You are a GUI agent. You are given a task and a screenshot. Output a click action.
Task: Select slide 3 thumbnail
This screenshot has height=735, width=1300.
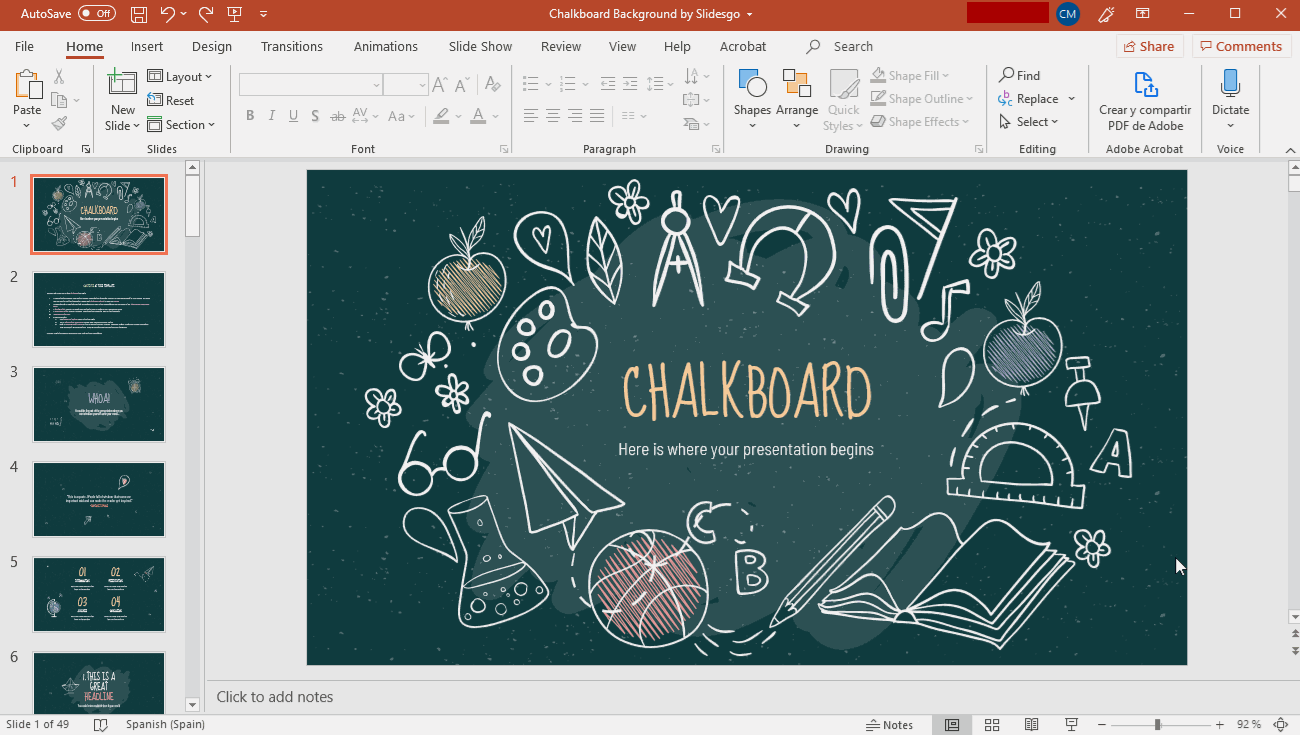click(99, 404)
